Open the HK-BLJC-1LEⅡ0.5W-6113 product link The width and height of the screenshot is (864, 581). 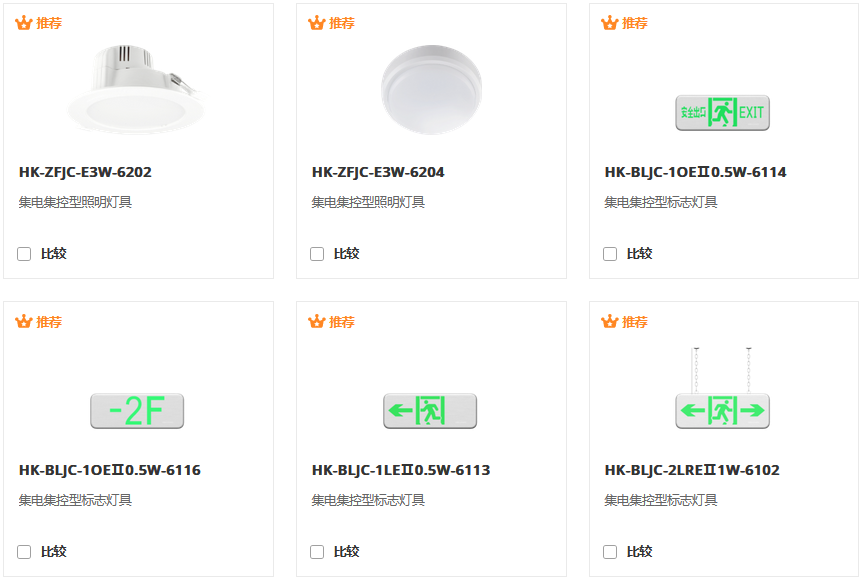[399, 468]
